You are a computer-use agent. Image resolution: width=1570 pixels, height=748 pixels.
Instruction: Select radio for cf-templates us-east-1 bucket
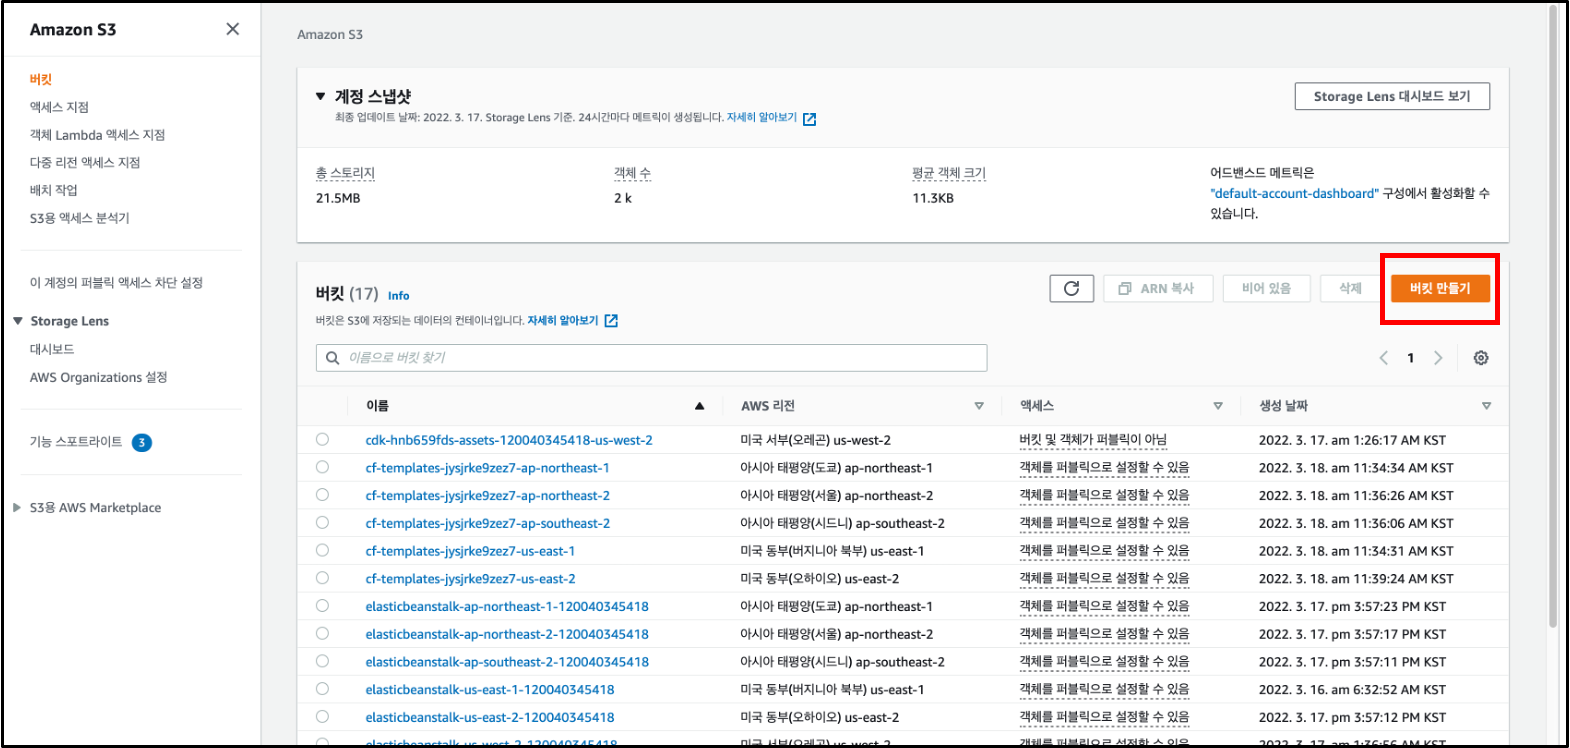point(322,550)
